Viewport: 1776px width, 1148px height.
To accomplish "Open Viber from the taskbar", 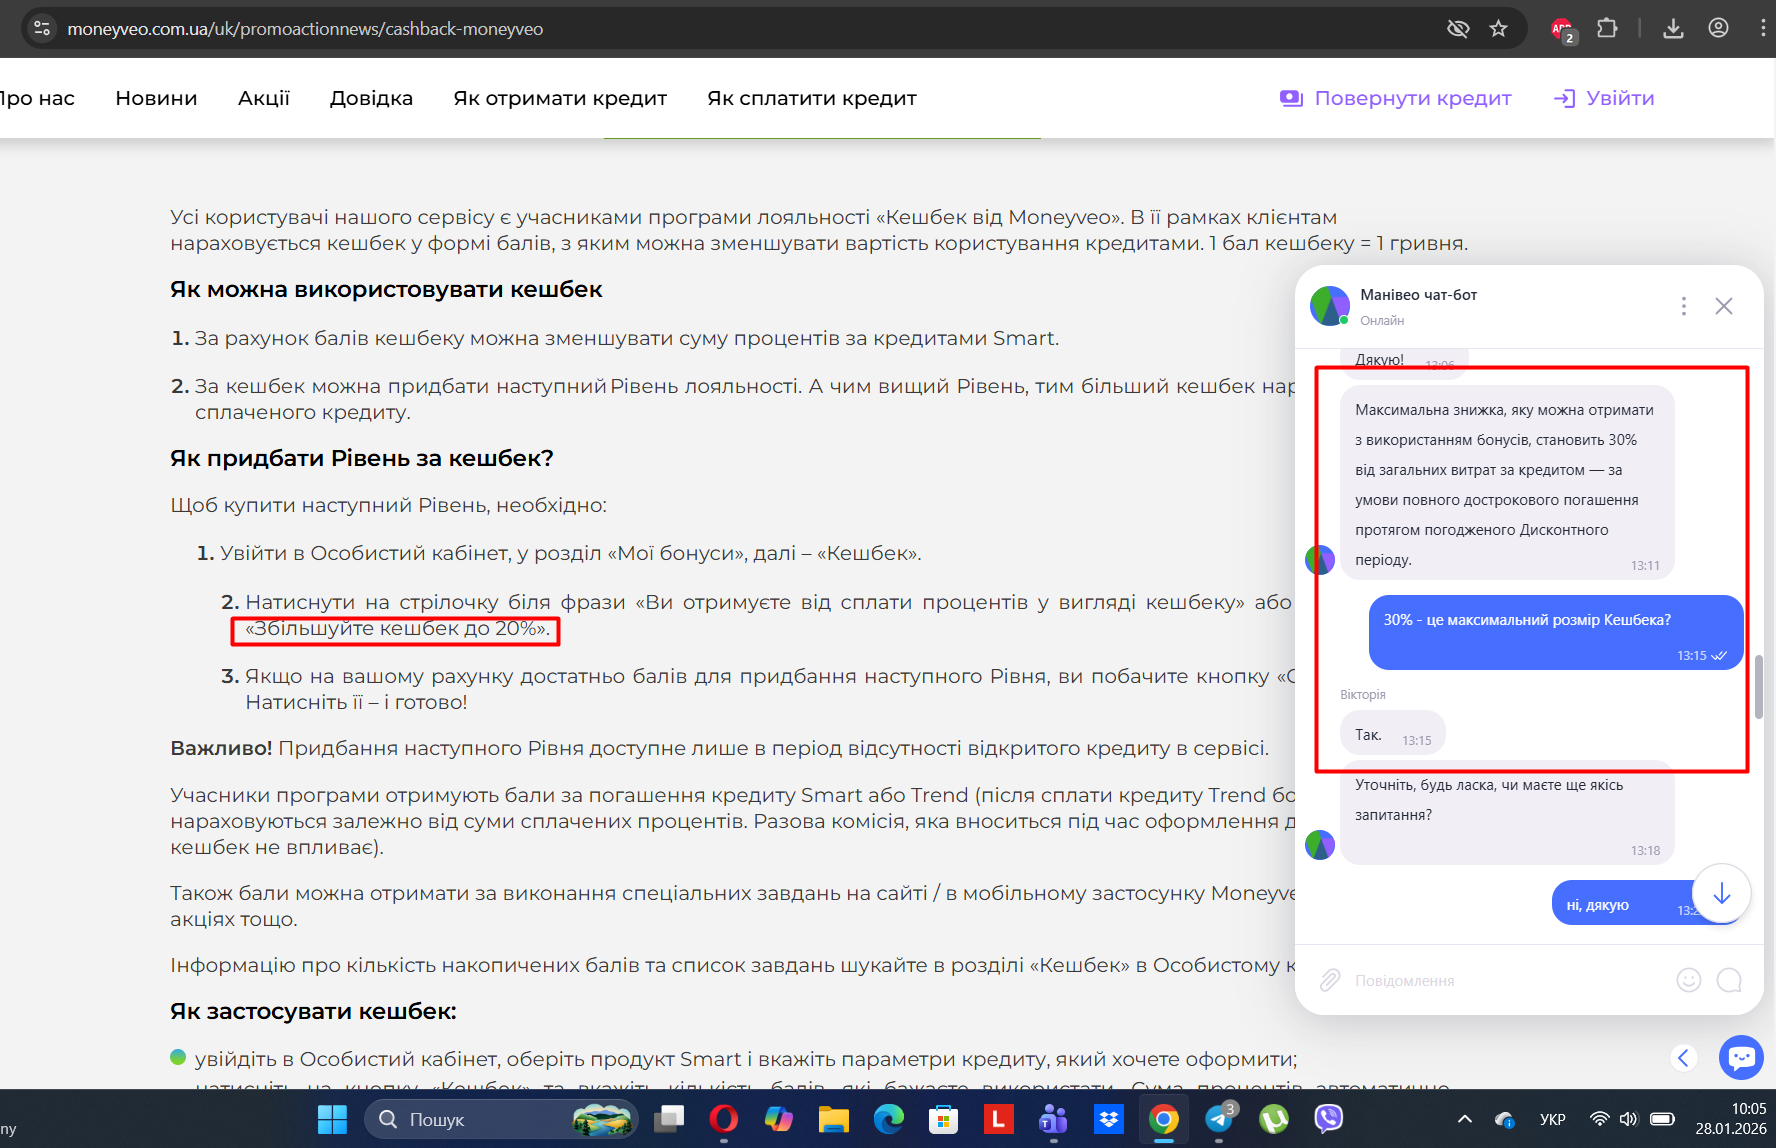I will [1329, 1119].
